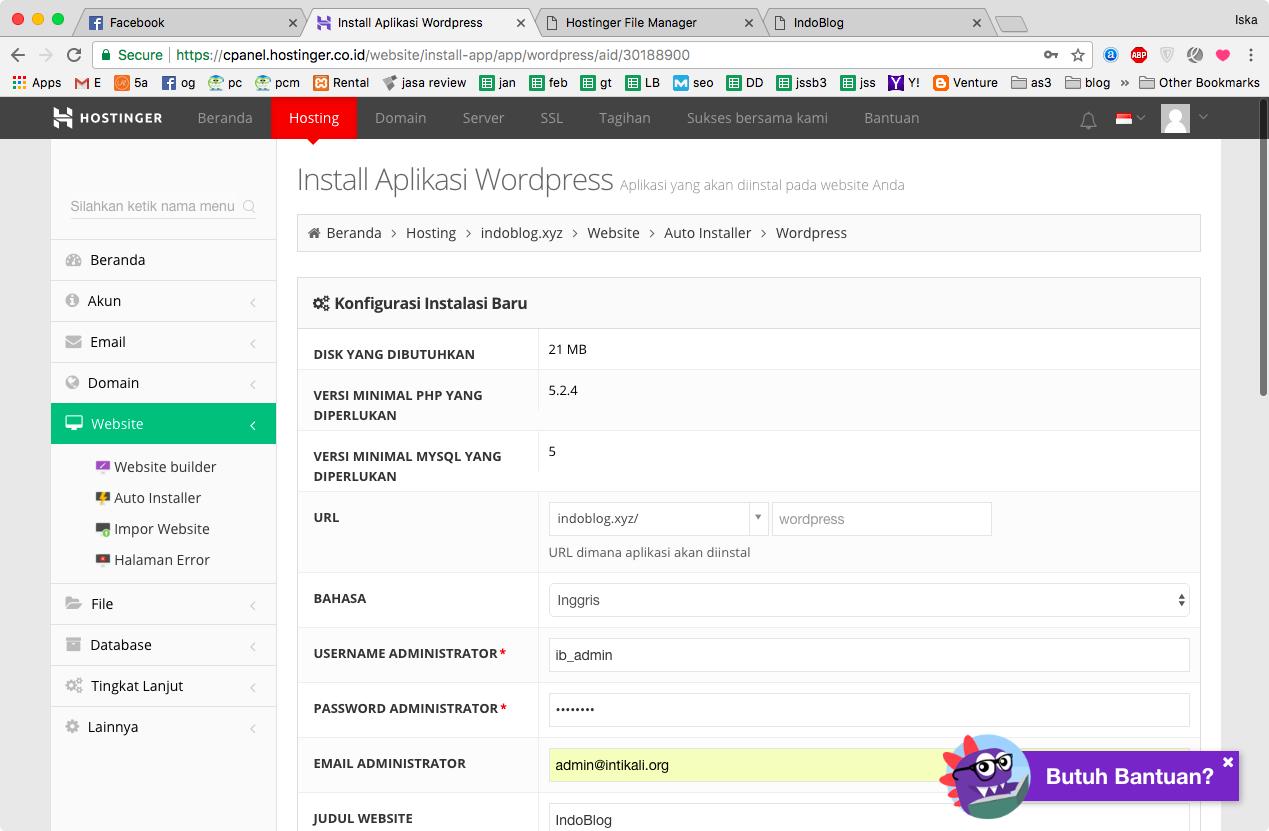The image size is (1269, 831).
Task: Open the Venture Blogger bookmark
Action: [x=965, y=83]
